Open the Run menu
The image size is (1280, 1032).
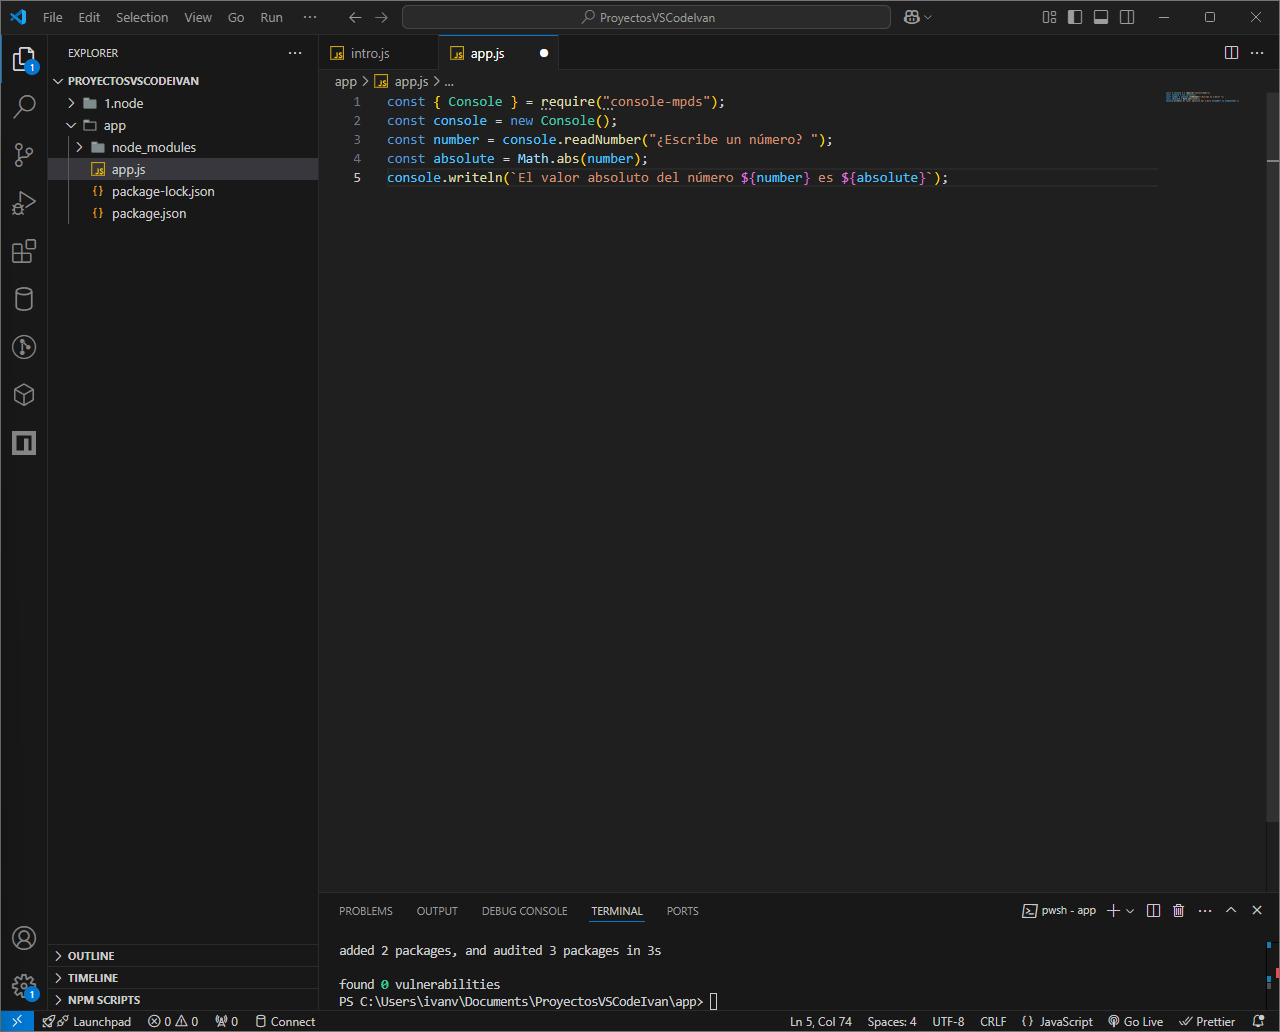pyautogui.click(x=270, y=17)
